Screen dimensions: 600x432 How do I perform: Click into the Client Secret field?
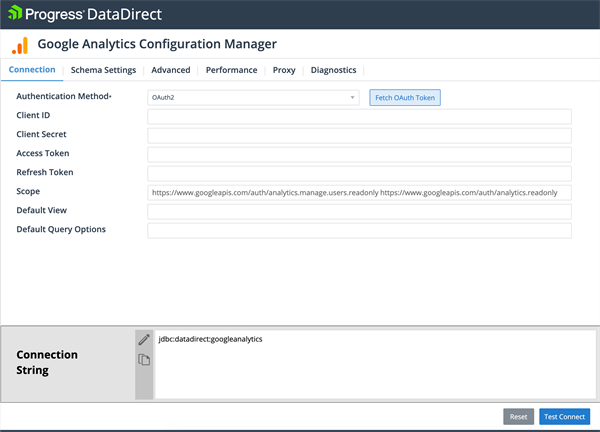click(x=359, y=135)
